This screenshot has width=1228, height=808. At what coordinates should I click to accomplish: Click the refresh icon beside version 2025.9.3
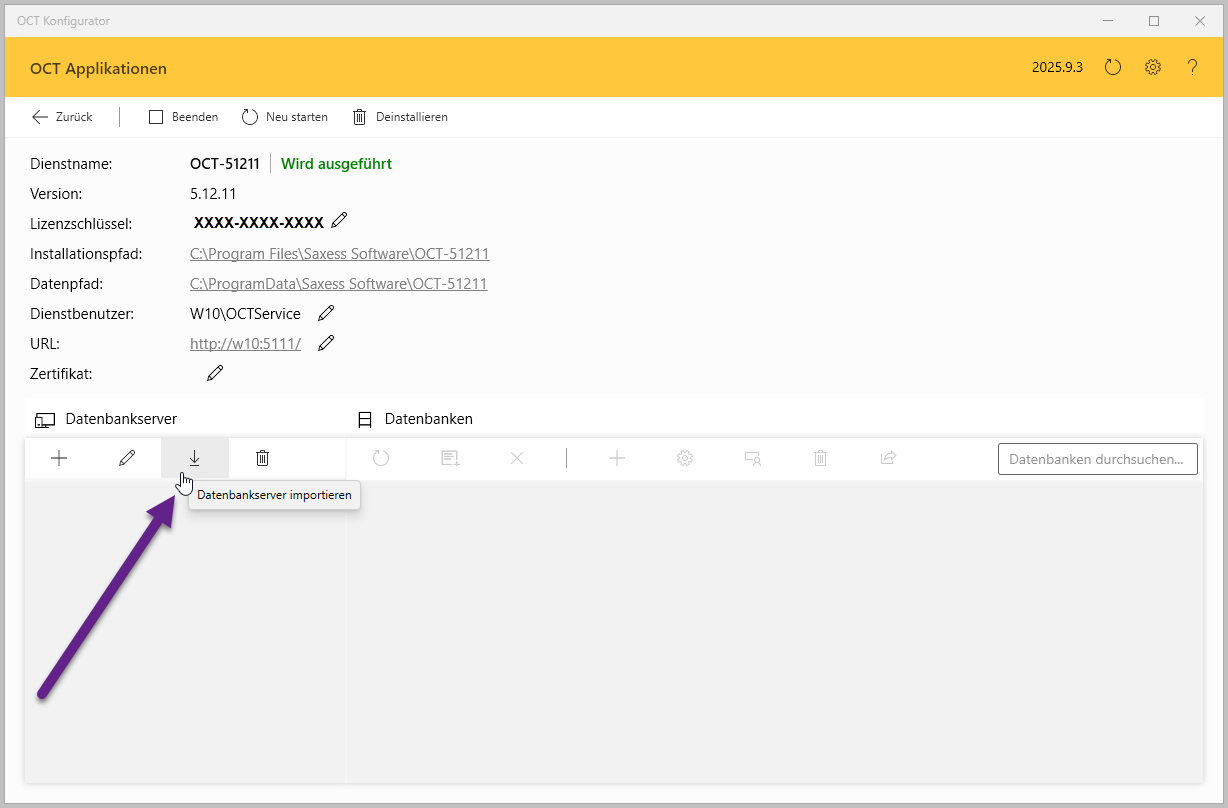[x=1113, y=68]
